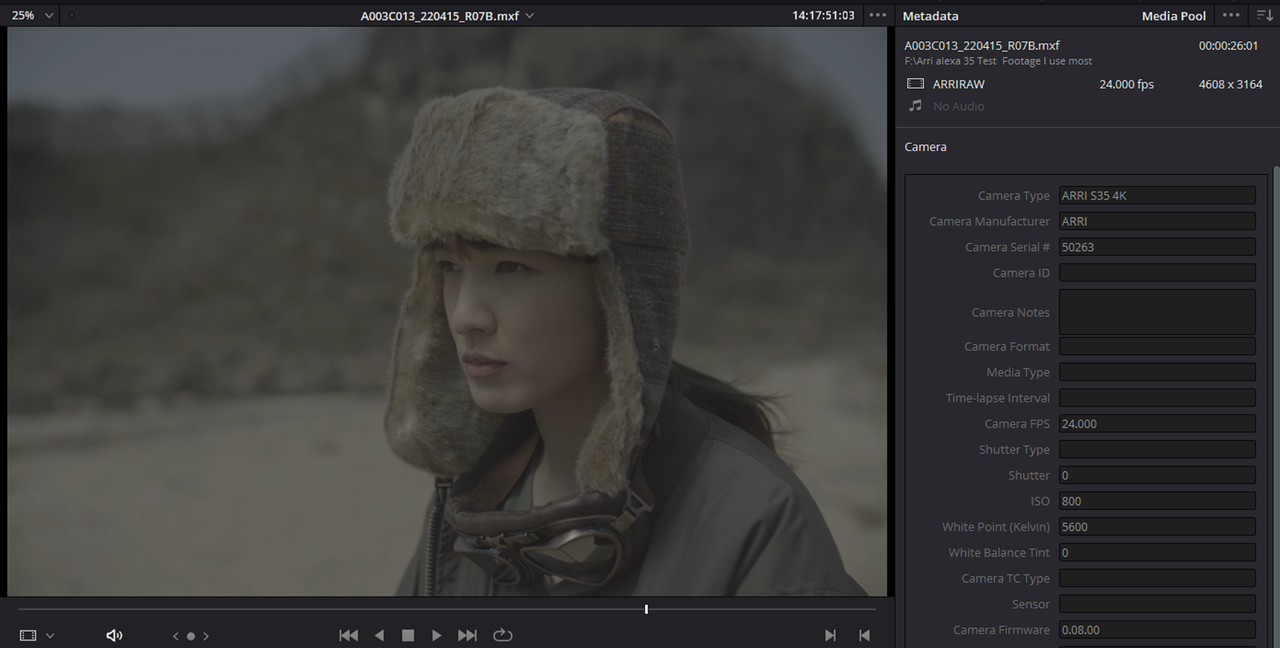Viewport: 1280px width, 648px height.
Task: Toggle the audio mute speaker icon
Action: 114,635
